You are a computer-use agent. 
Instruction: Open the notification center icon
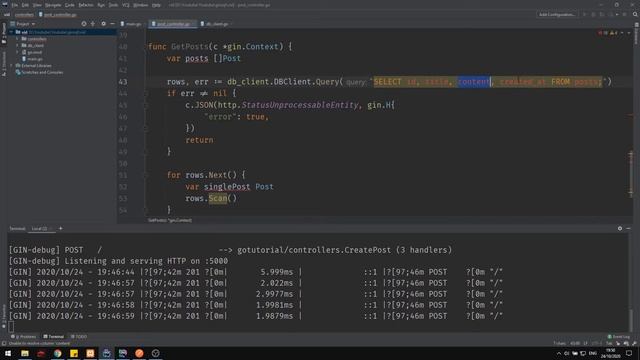[629, 353]
